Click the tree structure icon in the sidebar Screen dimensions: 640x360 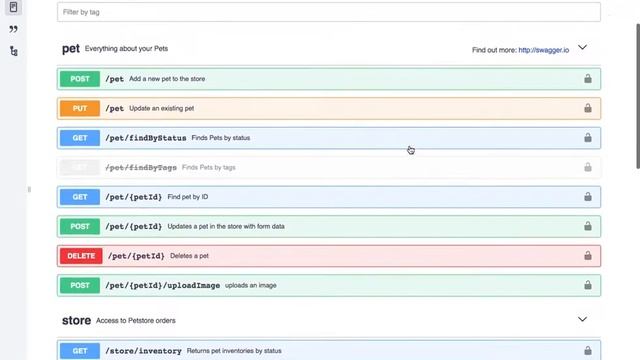(x=13, y=51)
